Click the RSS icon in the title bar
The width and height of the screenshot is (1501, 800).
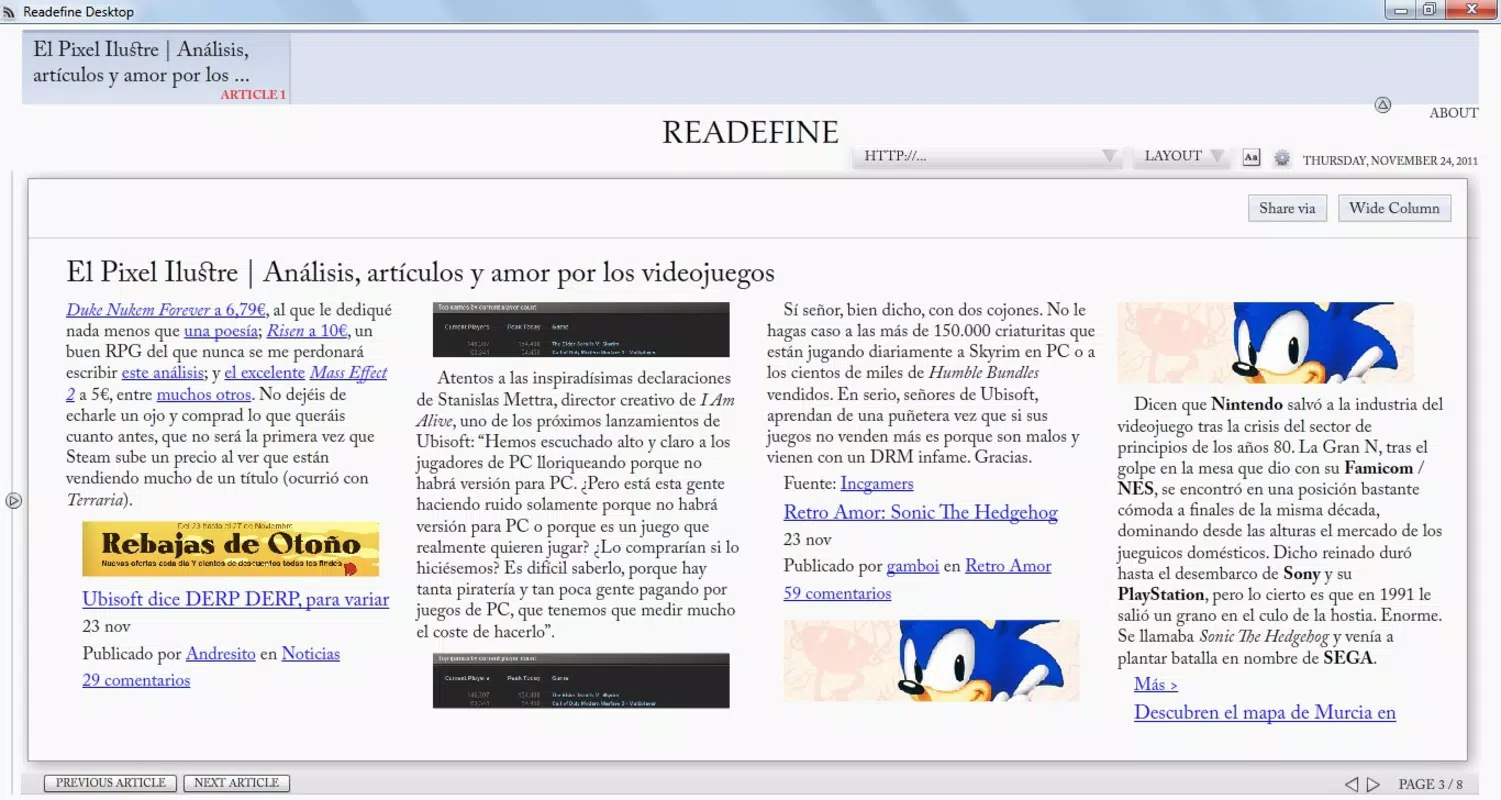pyautogui.click(x=10, y=12)
